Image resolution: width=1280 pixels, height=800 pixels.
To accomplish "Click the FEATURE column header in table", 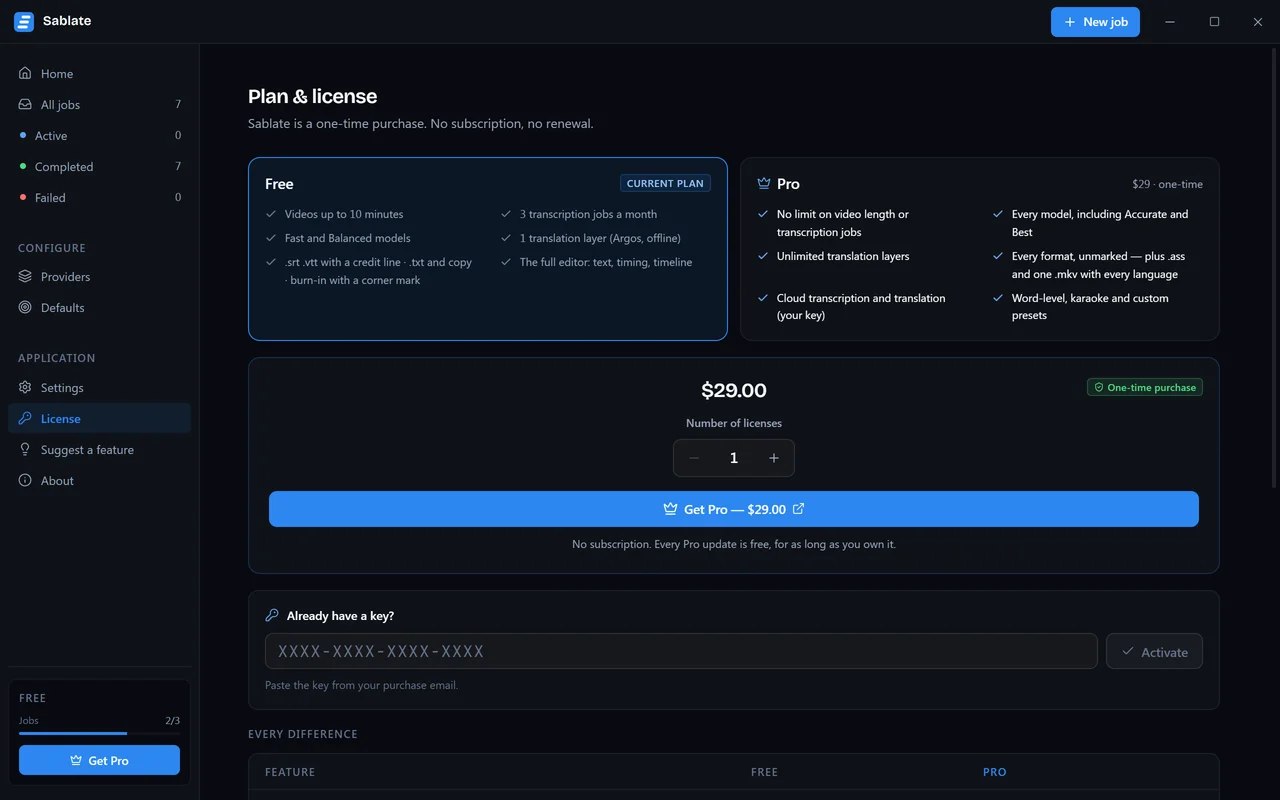I will pos(290,772).
